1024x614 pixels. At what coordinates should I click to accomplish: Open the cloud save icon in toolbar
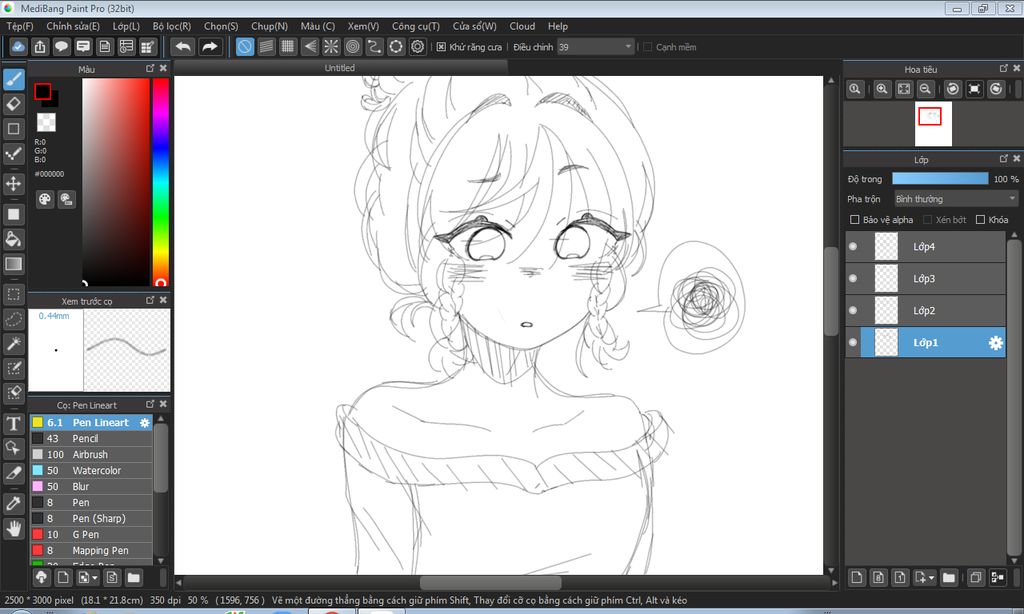18,47
